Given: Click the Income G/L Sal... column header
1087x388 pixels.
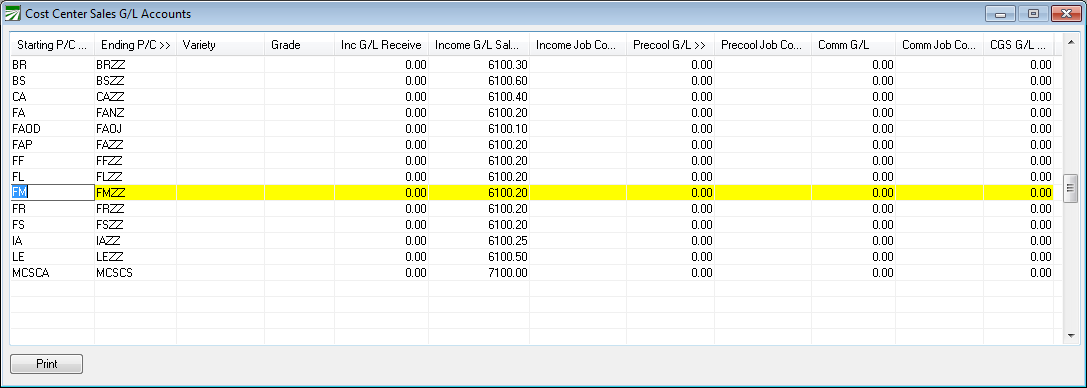Looking at the screenshot, I should coord(479,45).
